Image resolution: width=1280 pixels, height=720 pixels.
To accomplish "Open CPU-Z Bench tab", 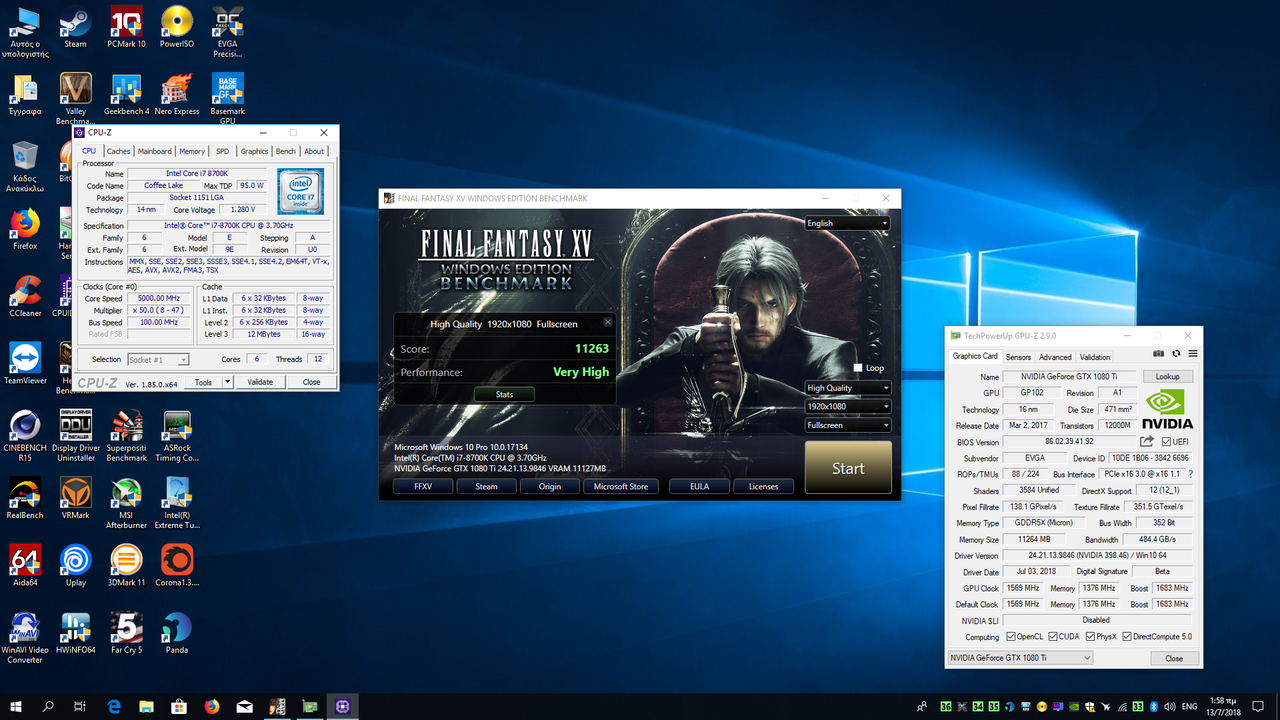I will (286, 151).
